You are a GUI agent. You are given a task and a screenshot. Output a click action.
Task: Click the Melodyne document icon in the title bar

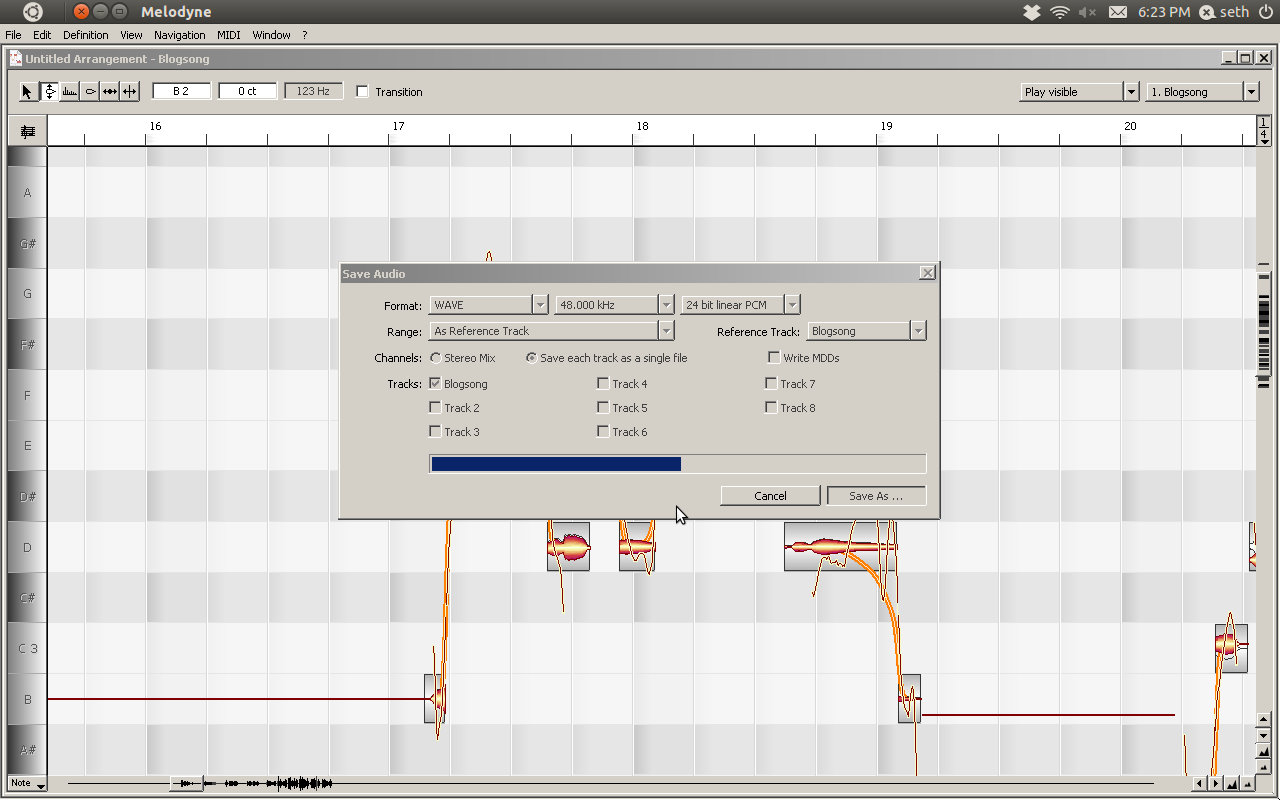[x=16, y=58]
